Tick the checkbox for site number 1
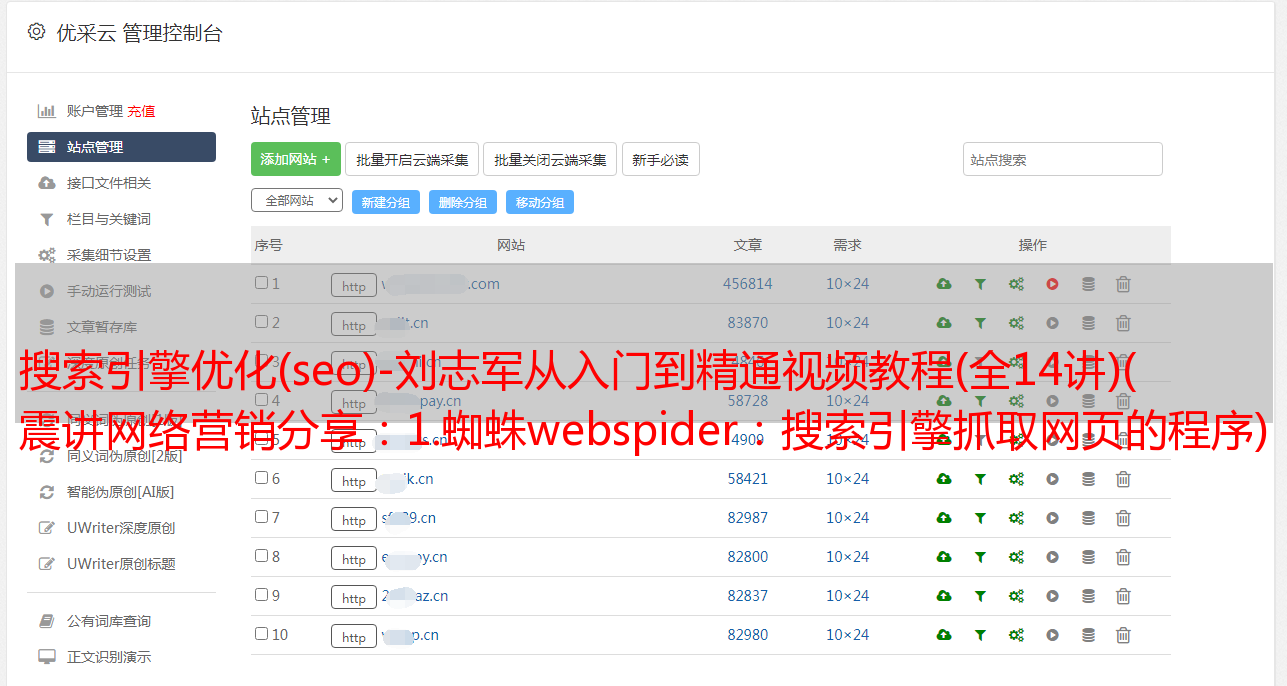 tap(261, 283)
